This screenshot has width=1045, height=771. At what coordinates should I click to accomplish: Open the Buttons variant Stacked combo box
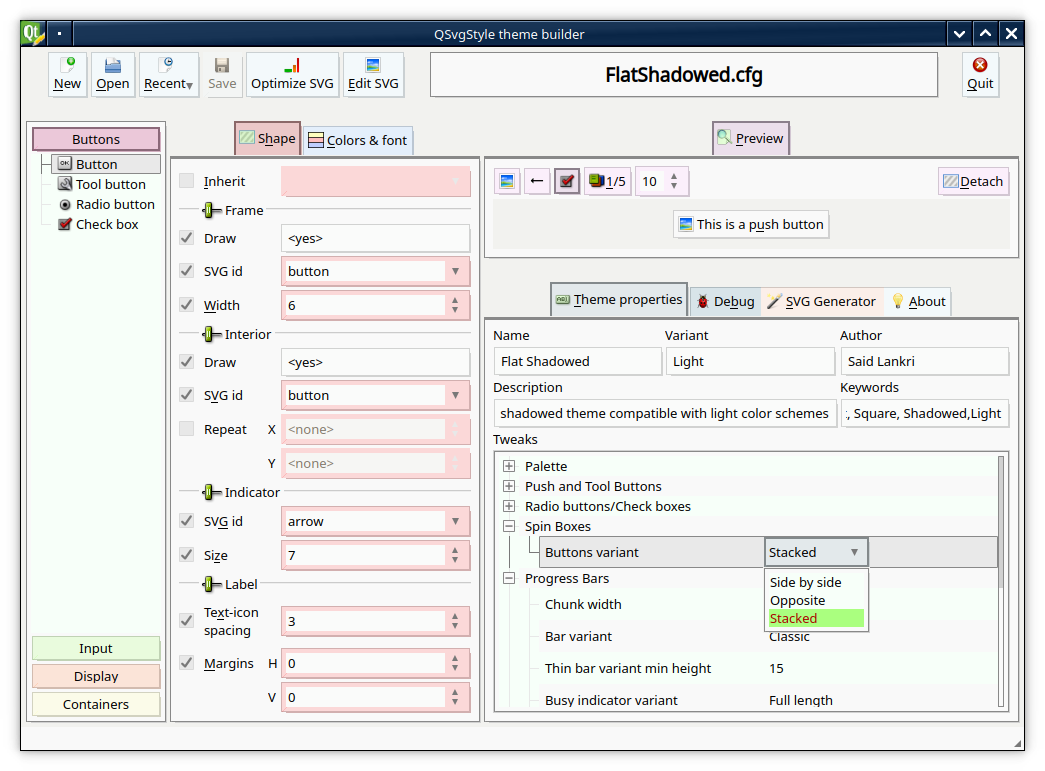point(816,552)
